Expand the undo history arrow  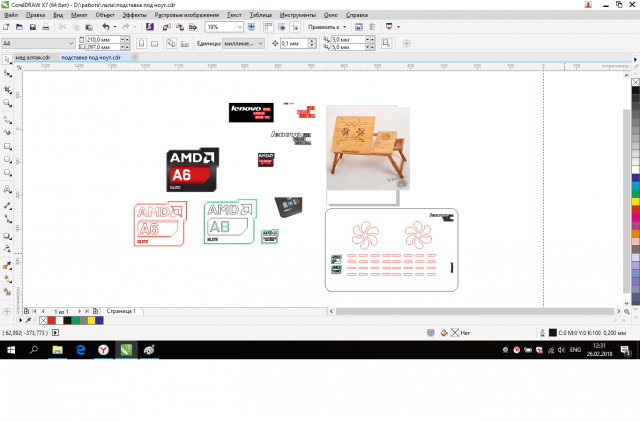point(115,27)
